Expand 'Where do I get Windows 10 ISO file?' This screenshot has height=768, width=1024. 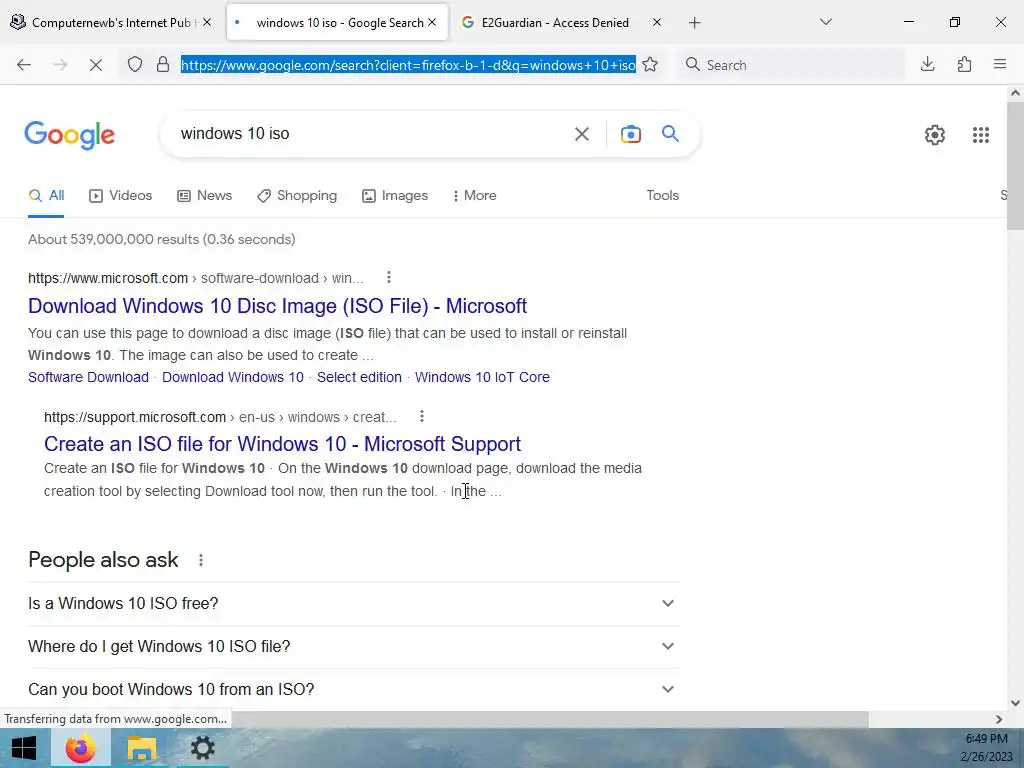[354, 647]
